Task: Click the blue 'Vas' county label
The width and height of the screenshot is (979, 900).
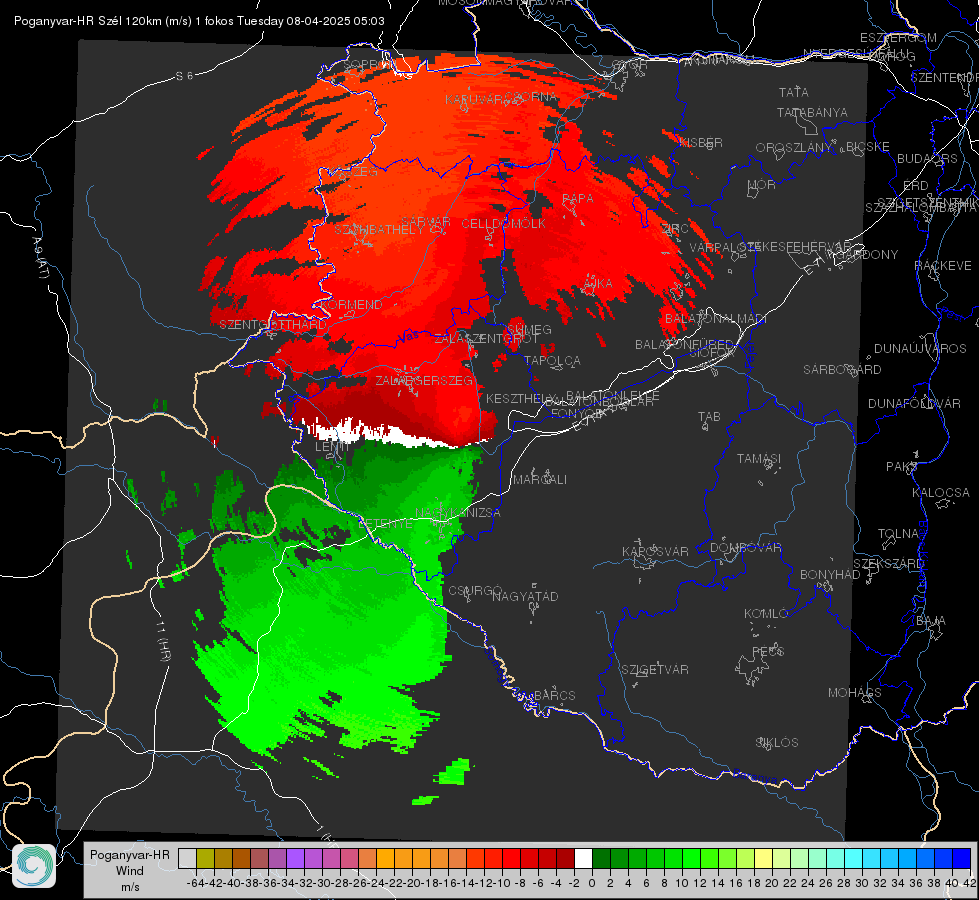Action: click(408, 337)
